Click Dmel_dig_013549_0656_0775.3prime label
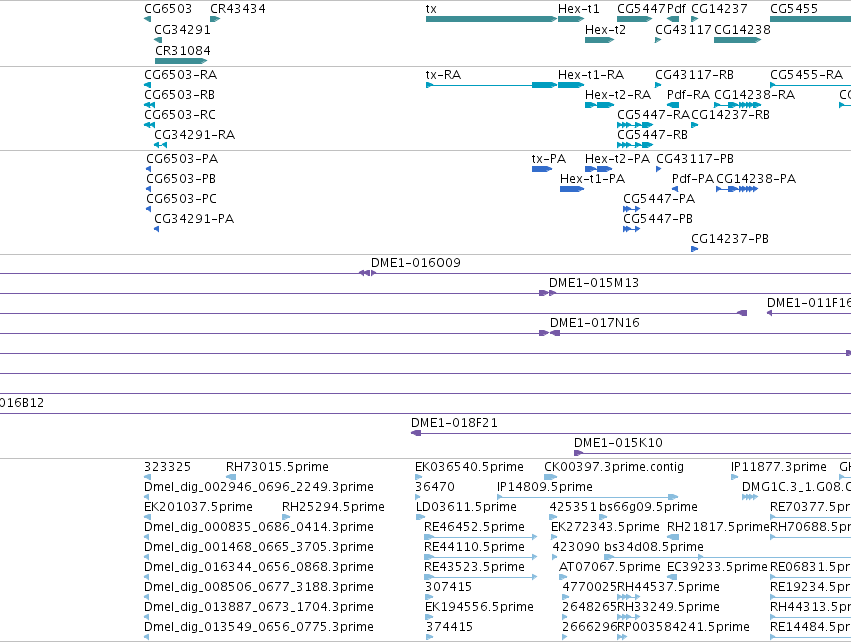The height and width of the screenshot is (642, 851). (x=259, y=627)
